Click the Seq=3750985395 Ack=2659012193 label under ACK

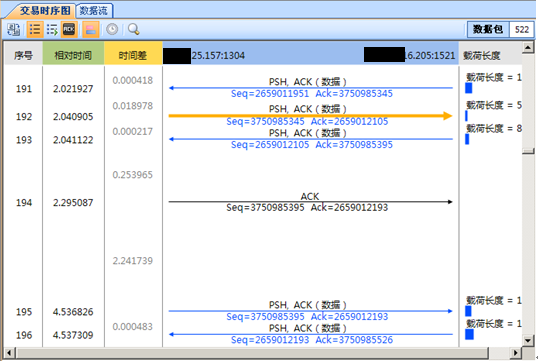307,208
